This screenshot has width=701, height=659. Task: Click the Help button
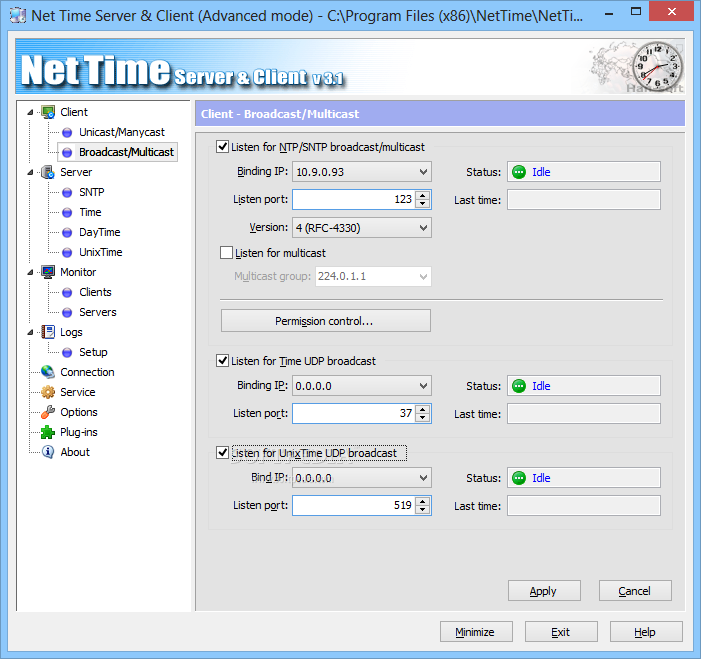pos(646,632)
